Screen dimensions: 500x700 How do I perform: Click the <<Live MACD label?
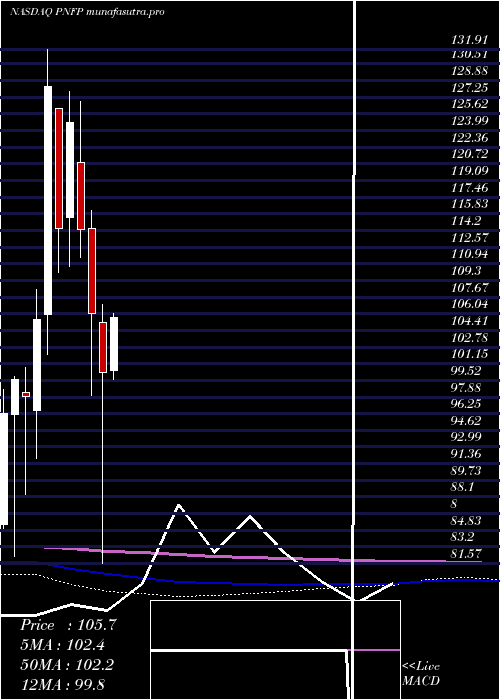421,674
